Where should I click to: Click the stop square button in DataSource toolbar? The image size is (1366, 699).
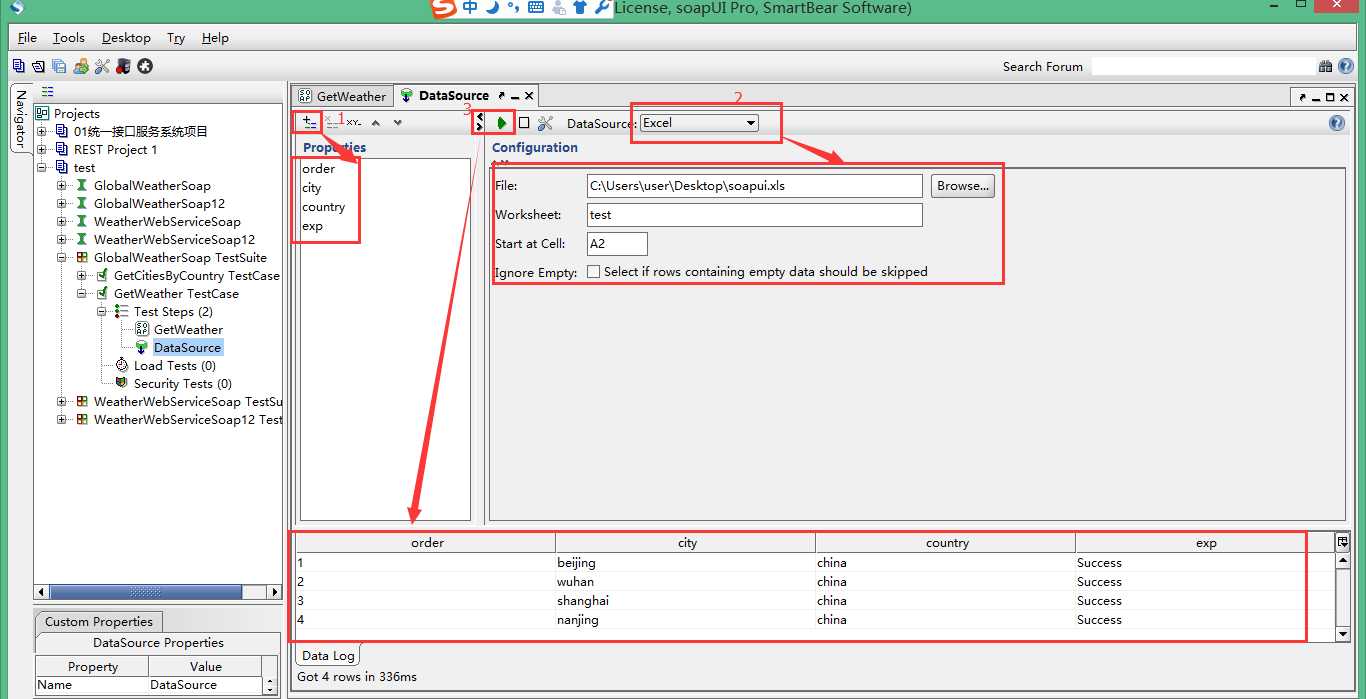pyautogui.click(x=524, y=123)
